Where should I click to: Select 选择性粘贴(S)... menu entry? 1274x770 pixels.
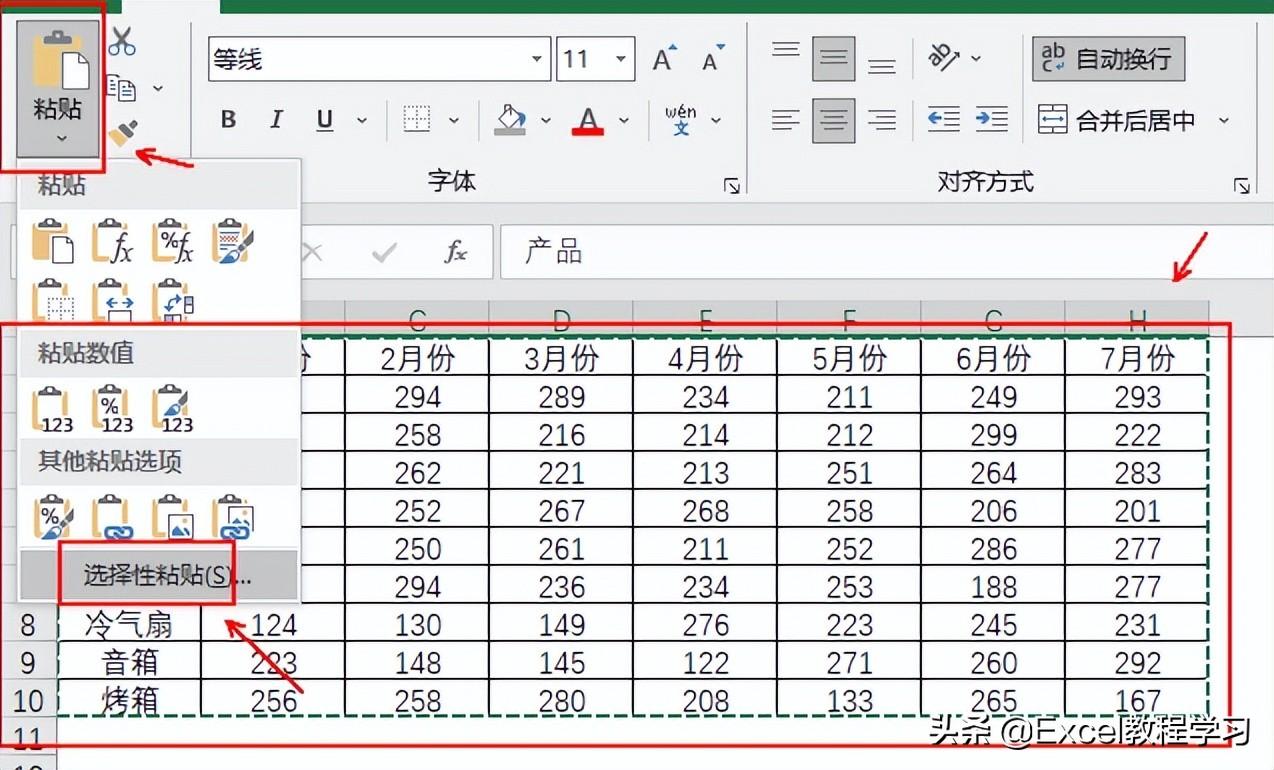pos(158,575)
